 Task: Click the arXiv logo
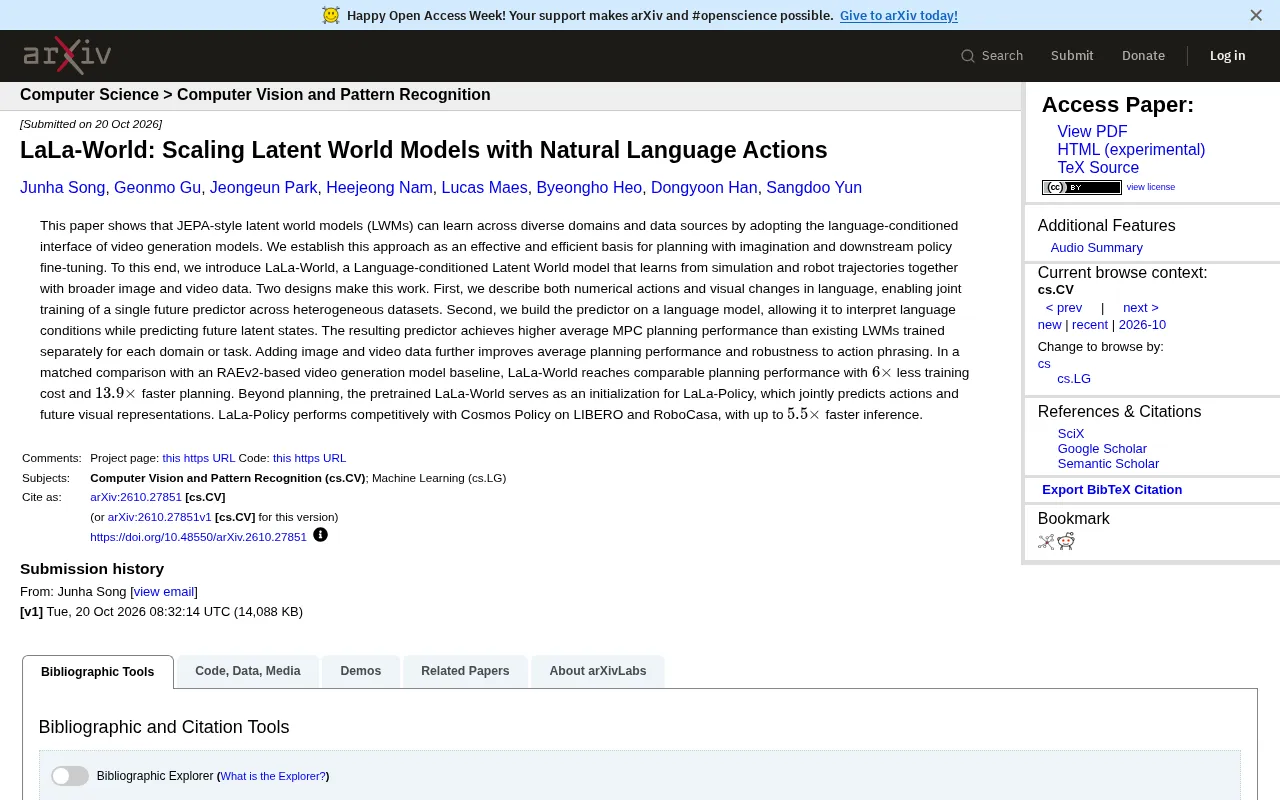click(x=67, y=56)
